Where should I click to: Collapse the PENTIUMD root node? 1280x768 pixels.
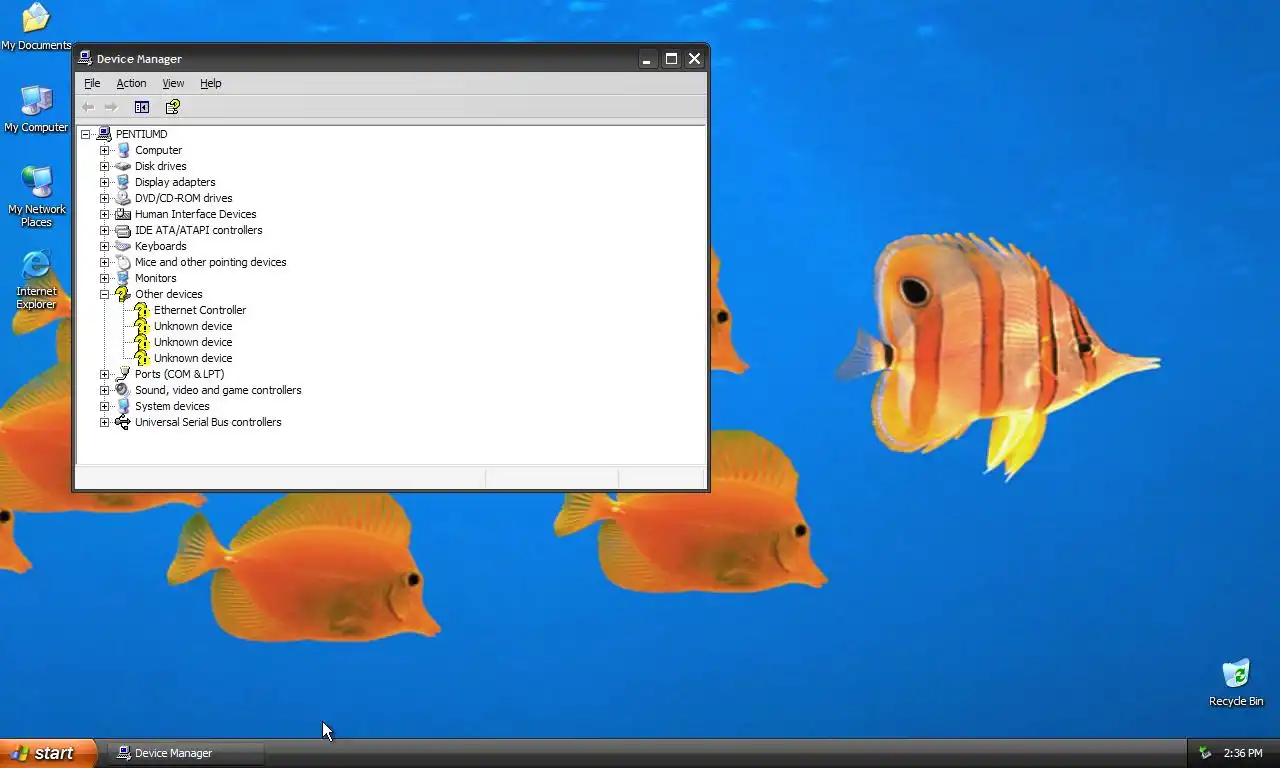(86, 134)
